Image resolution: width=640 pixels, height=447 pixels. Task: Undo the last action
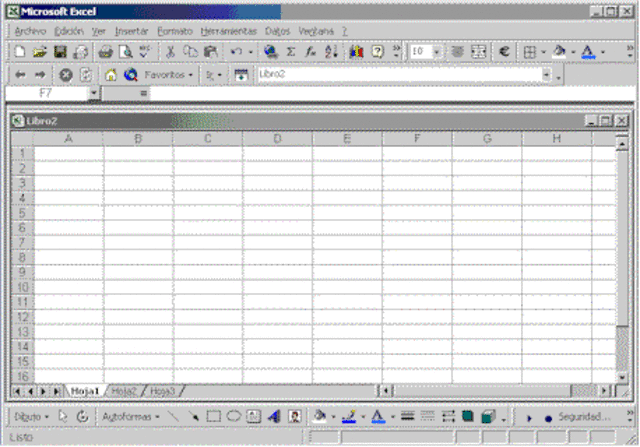(x=236, y=52)
